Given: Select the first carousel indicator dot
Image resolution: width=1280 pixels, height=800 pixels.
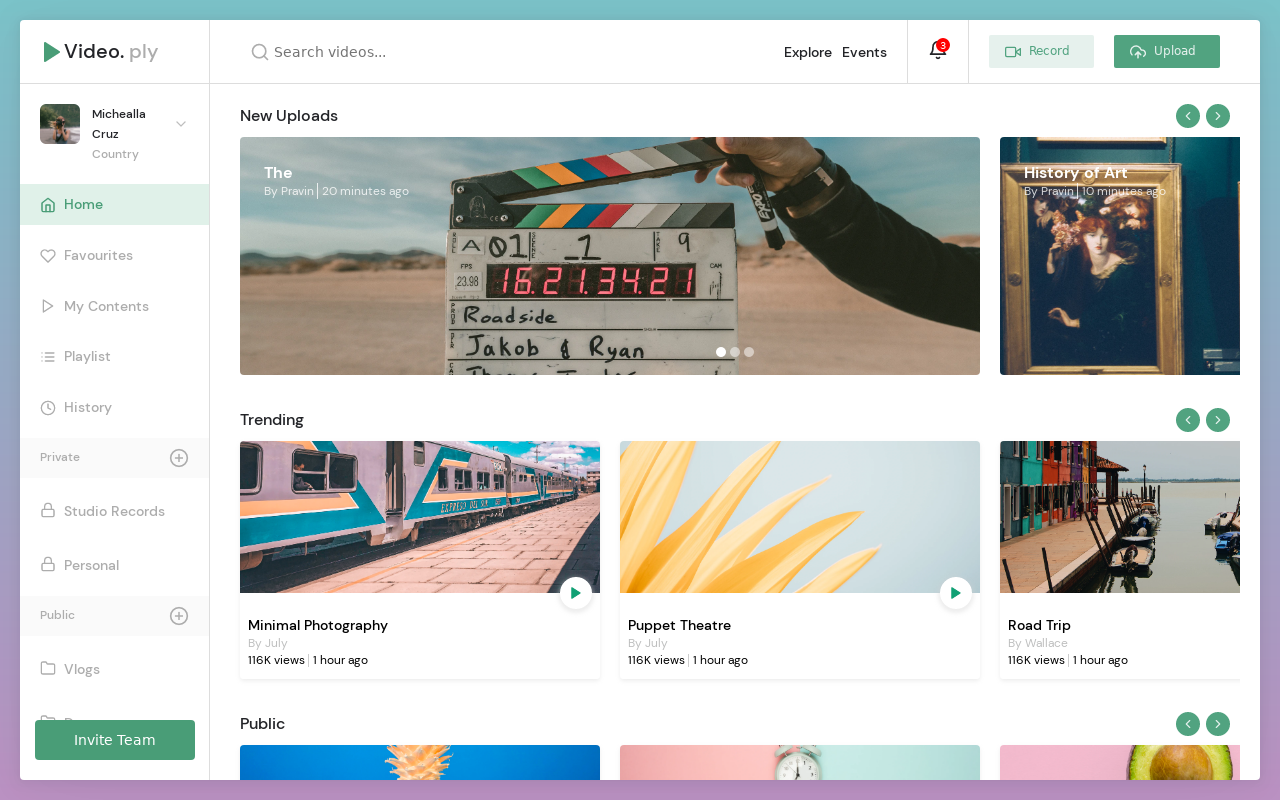Looking at the screenshot, I should coord(721,352).
